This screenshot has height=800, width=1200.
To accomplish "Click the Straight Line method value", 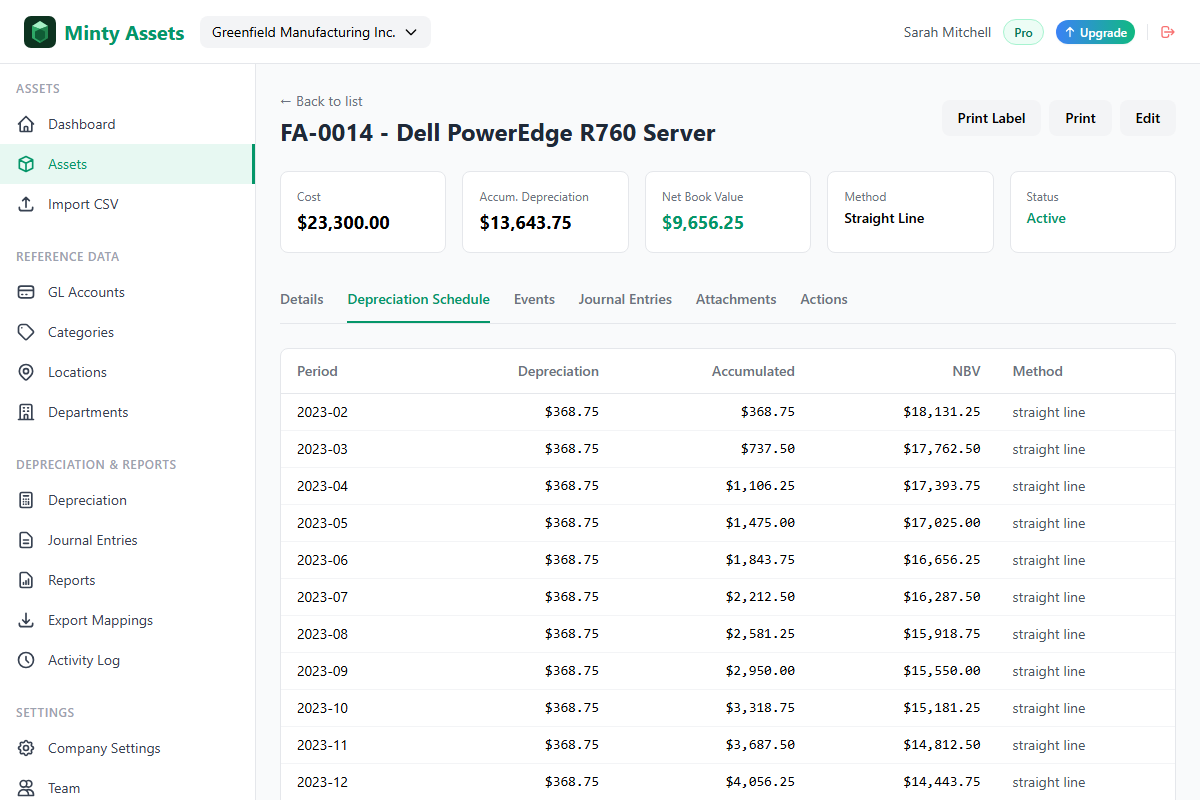I will click(x=884, y=218).
